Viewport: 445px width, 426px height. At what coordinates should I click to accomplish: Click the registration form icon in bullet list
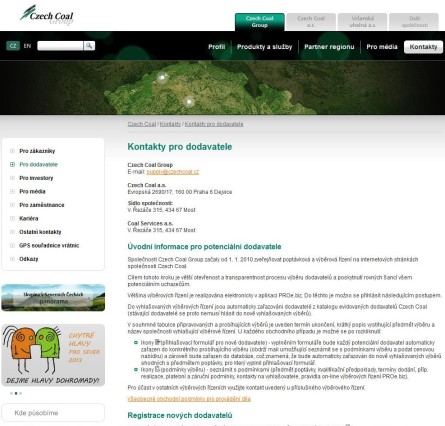point(157,342)
